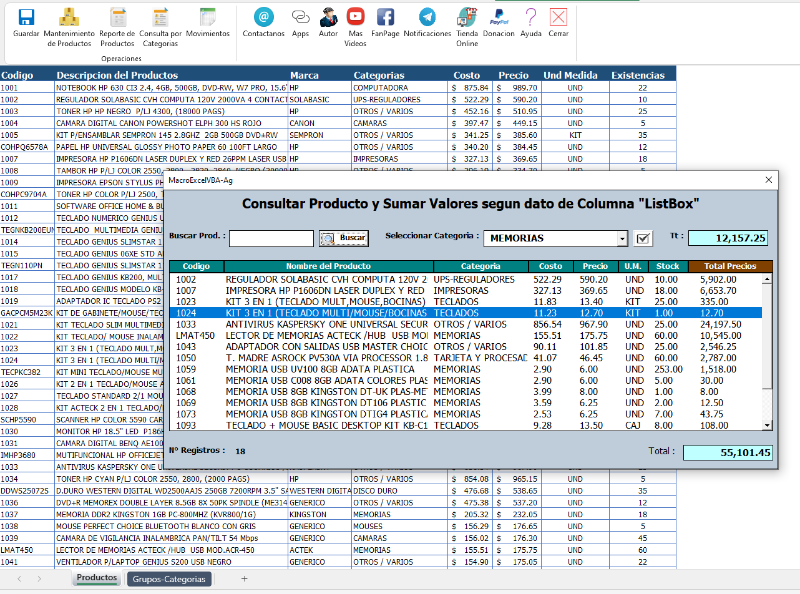
Task: Click the Notificaciones Telegram icon
Action: (x=427, y=17)
